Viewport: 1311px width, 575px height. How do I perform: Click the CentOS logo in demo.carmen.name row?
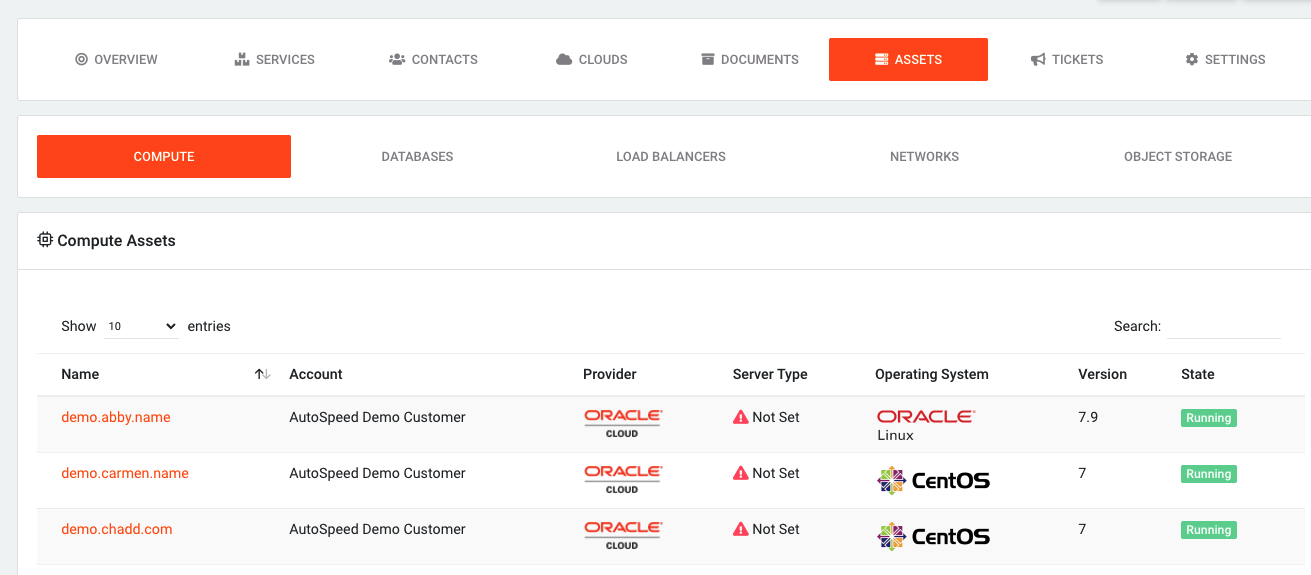click(x=933, y=480)
